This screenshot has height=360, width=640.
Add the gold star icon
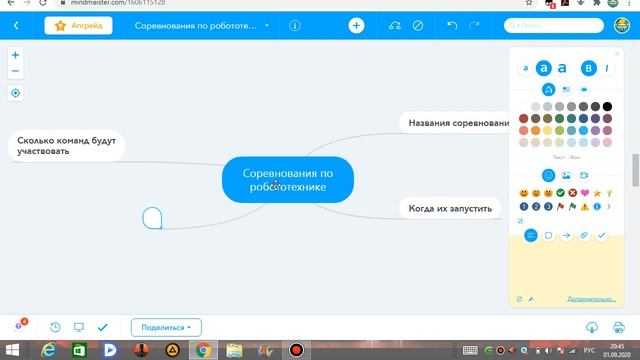point(597,193)
